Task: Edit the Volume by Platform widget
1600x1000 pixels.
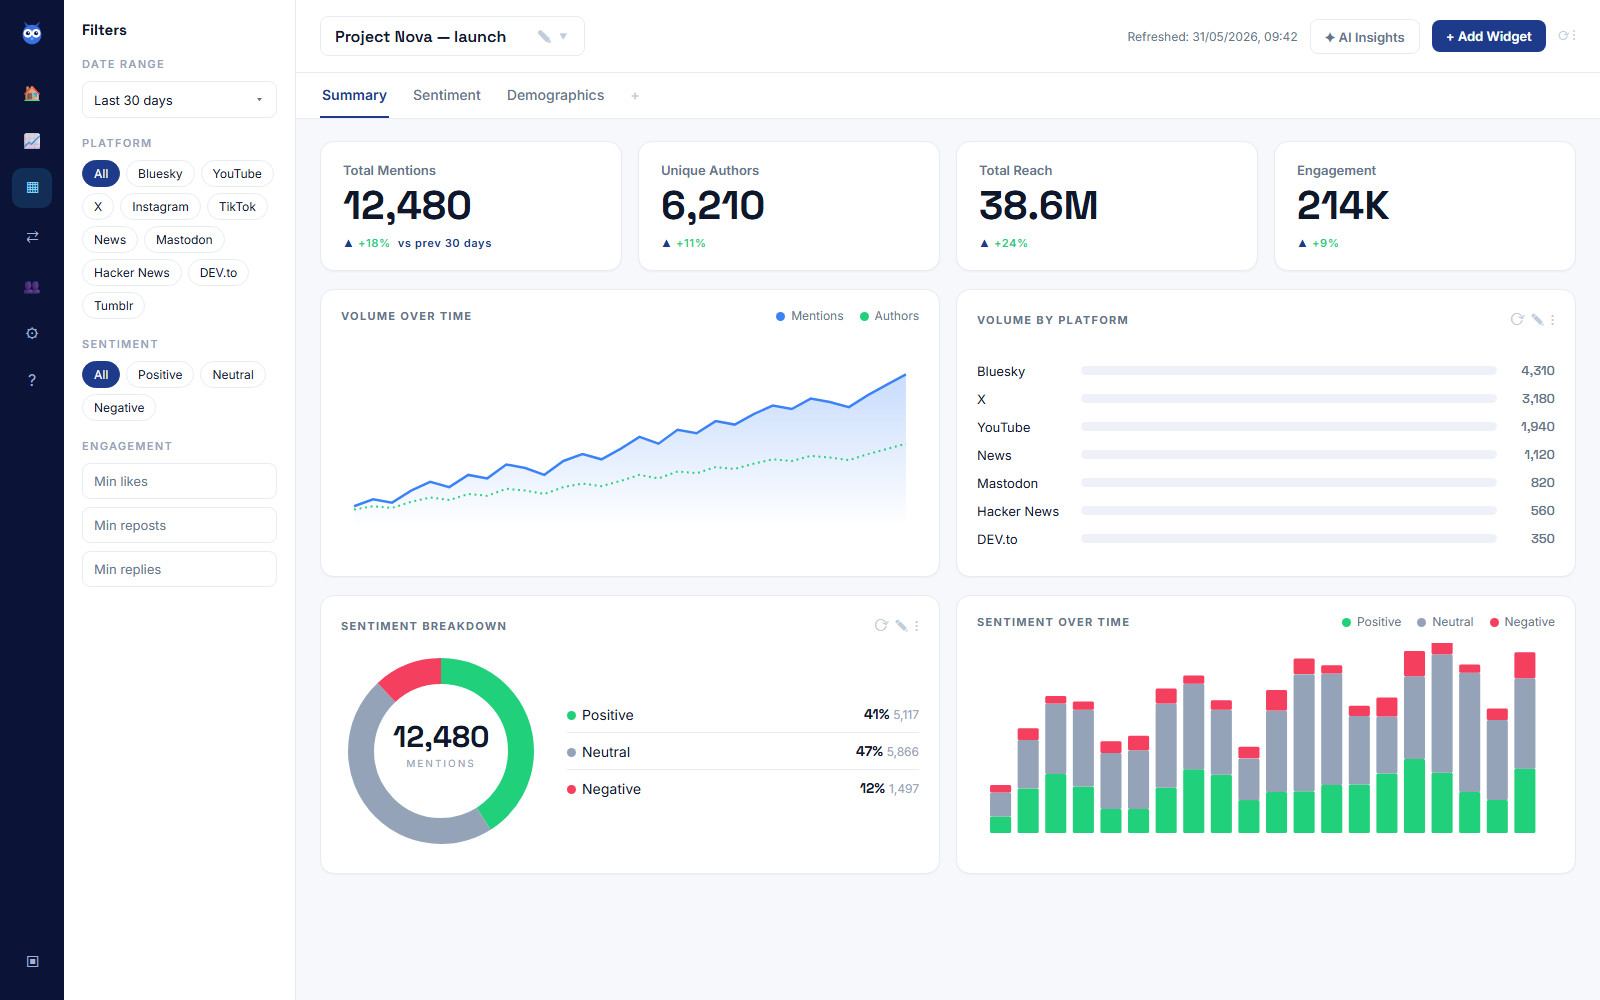Action: pos(1537,320)
